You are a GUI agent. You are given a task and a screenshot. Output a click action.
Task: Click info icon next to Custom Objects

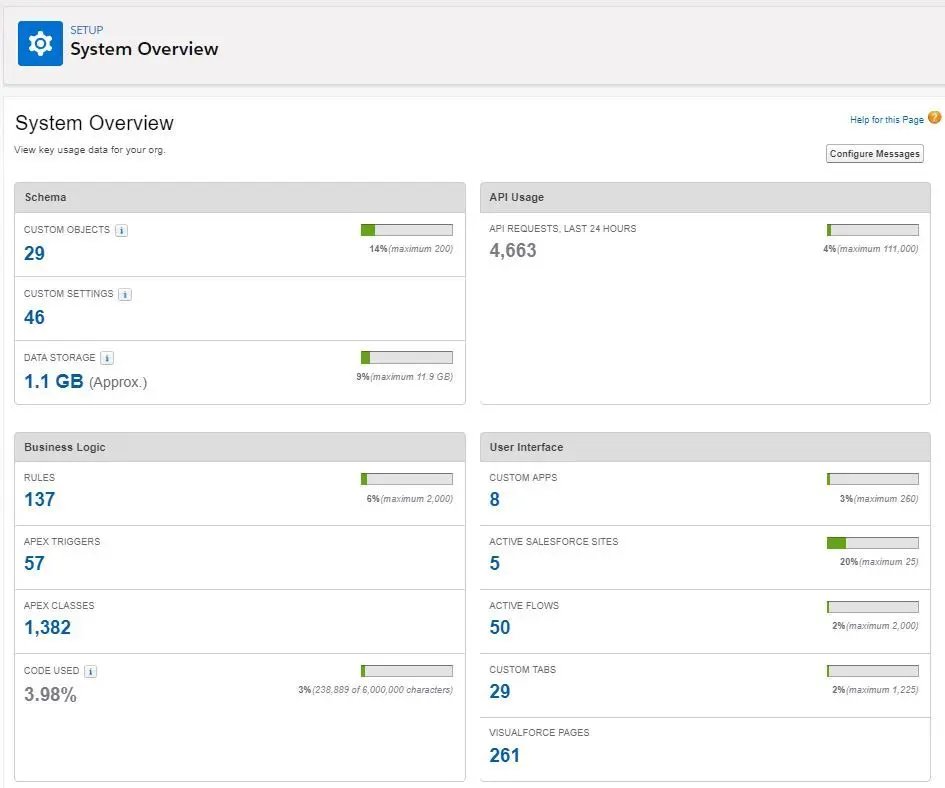click(x=121, y=230)
